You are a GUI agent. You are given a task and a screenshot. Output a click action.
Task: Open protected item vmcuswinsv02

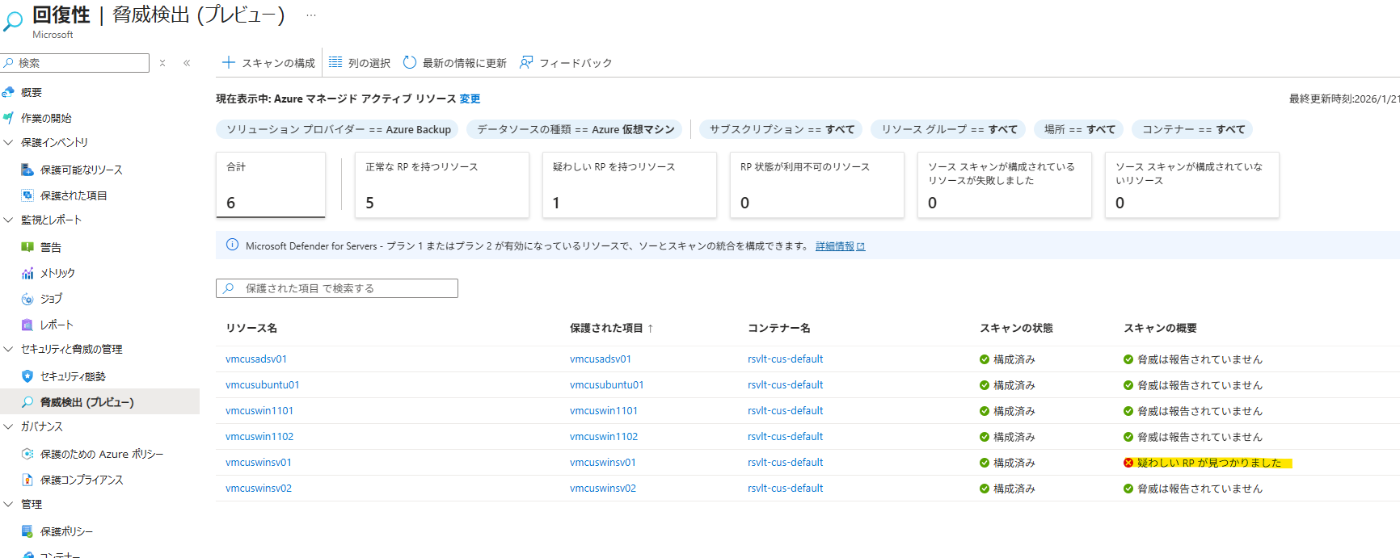(x=603, y=489)
